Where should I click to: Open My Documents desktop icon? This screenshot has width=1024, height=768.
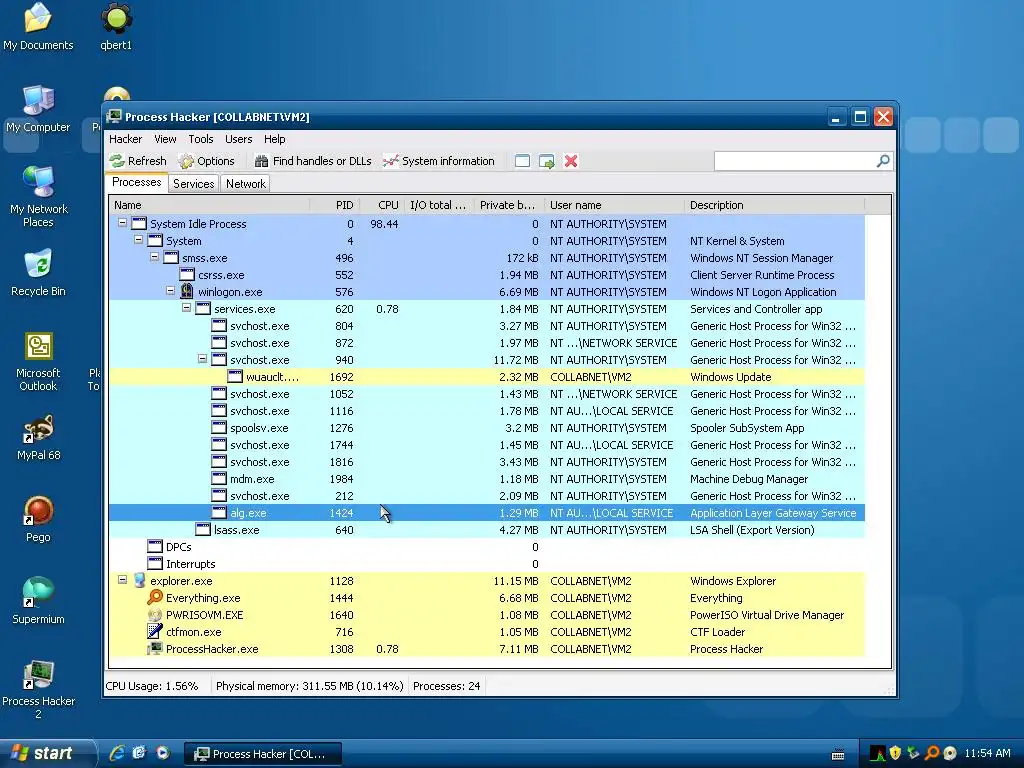pos(38,27)
